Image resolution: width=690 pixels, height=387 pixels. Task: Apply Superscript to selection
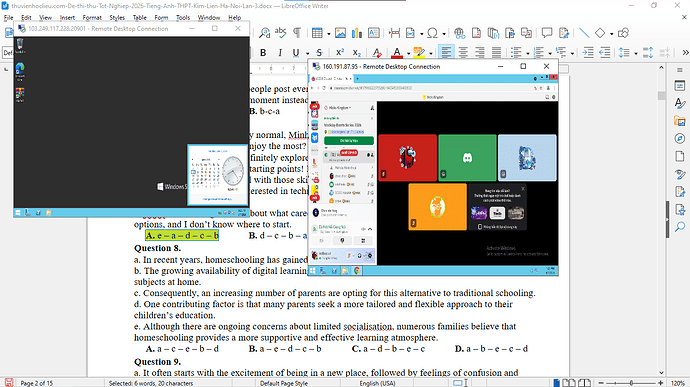[x=340, y=53]
